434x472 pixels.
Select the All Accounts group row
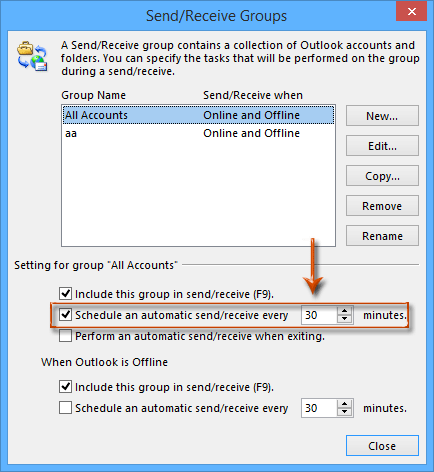198,115
